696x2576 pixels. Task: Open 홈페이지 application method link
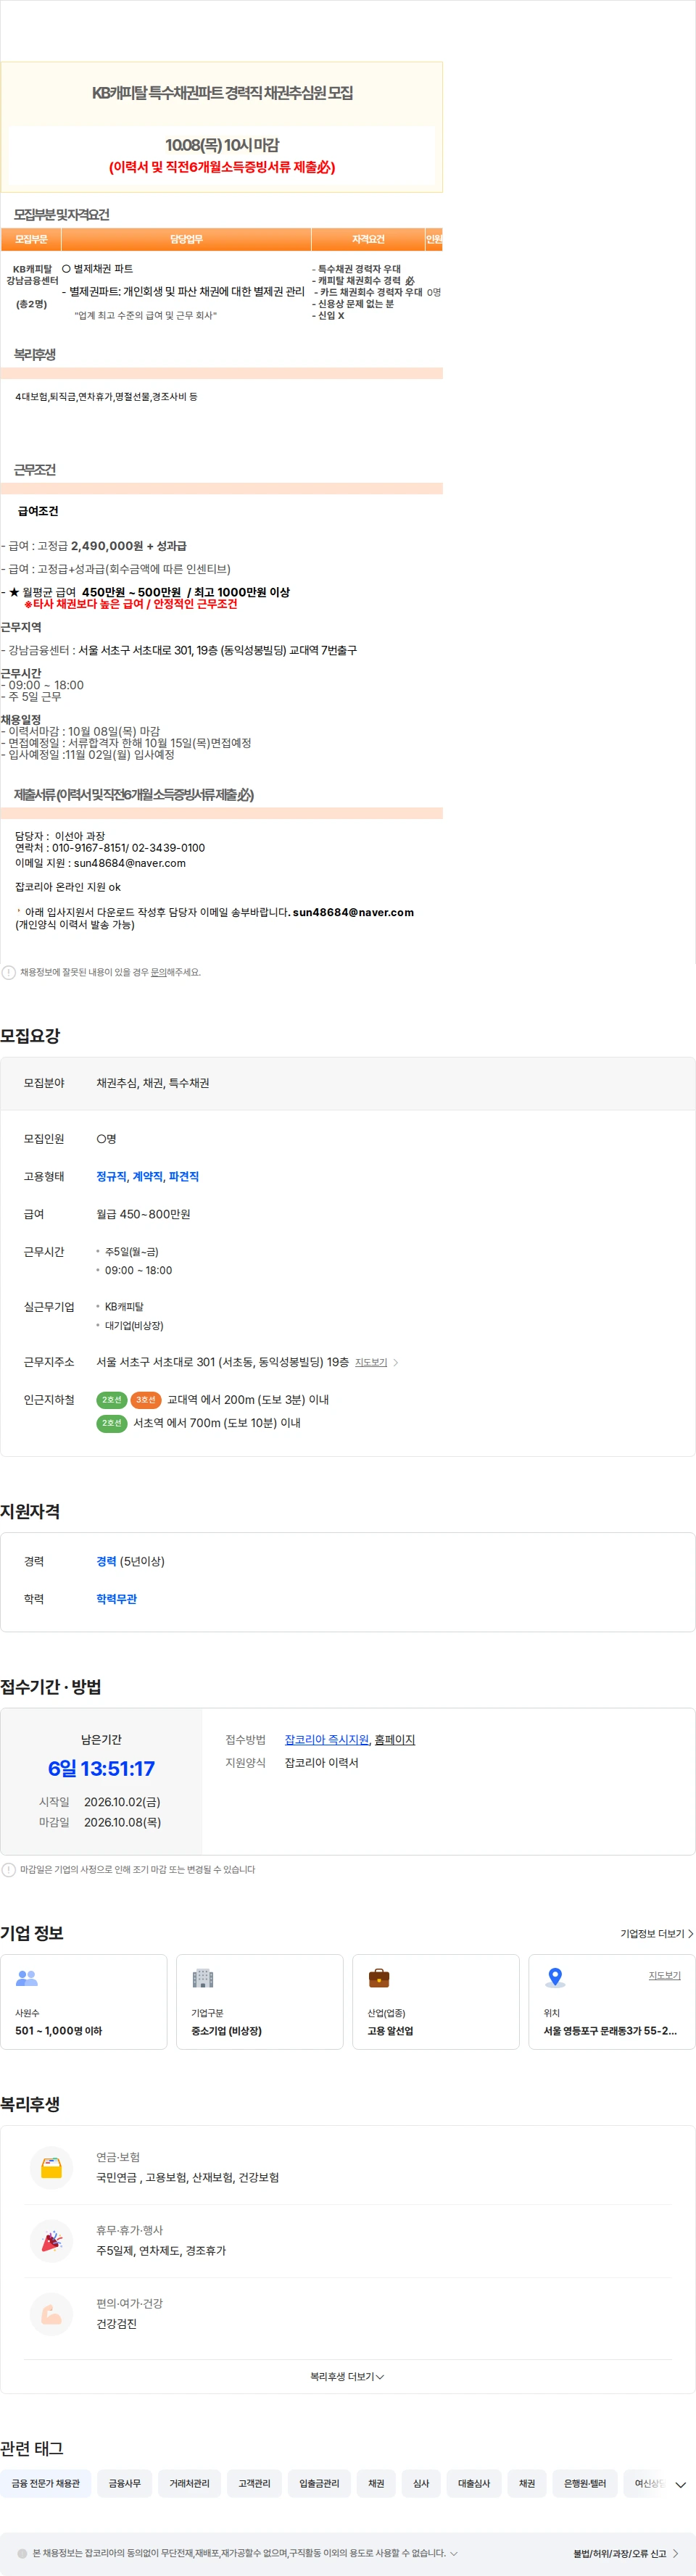[x=394, y=1740]
